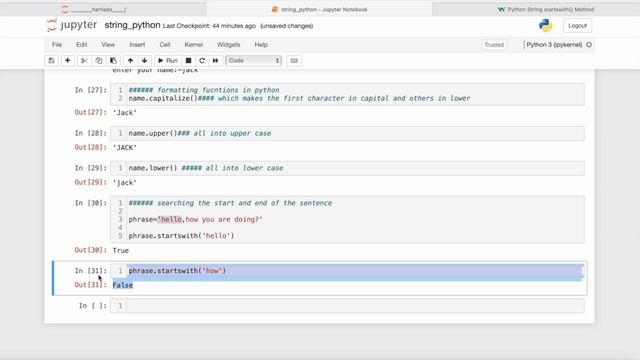Click the False output of cell 31

[x=122, y=285]
